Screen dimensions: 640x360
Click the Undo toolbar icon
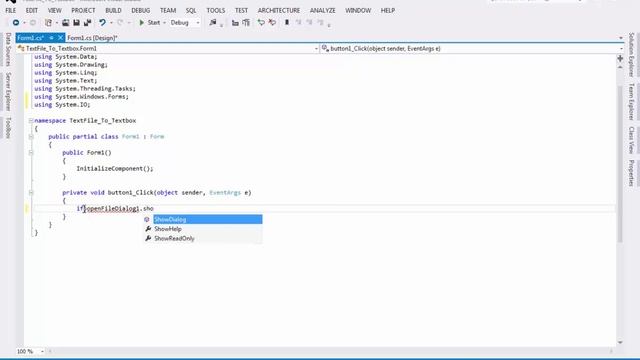(x=102, y=23)
